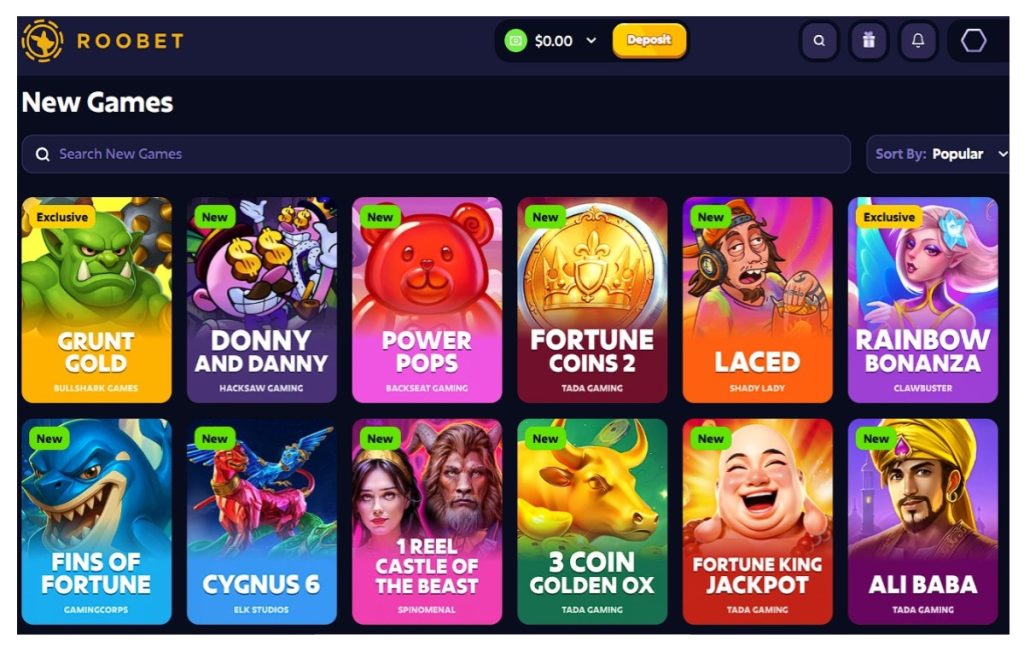
Task: Open notifications bell icon
Action: coord(918,41)
